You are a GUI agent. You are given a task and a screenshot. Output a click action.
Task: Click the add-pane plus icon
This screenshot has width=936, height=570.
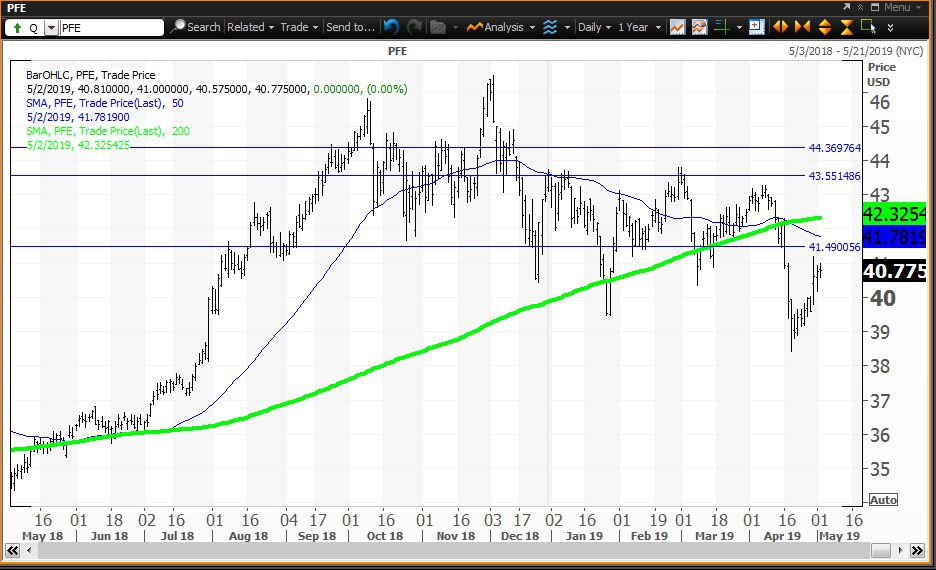756,27
